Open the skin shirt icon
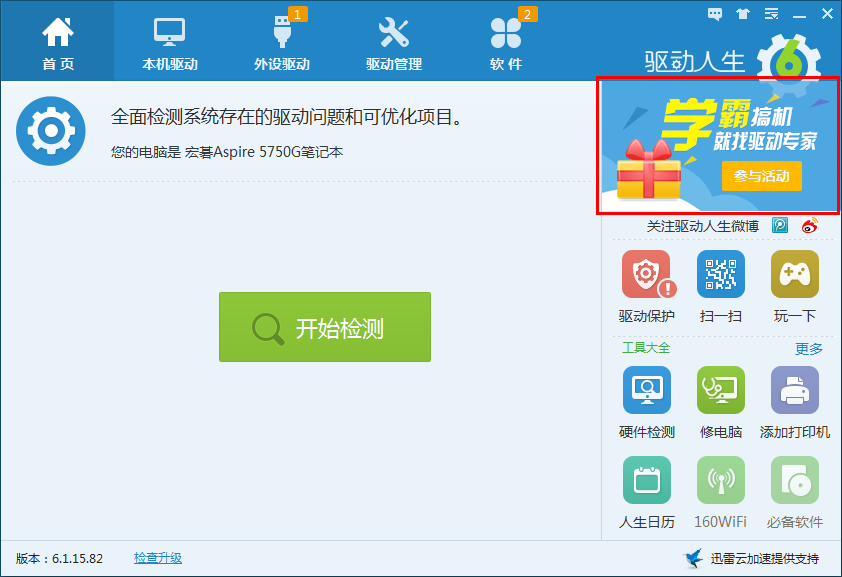The image size is (842, 577). click(743, 14)
